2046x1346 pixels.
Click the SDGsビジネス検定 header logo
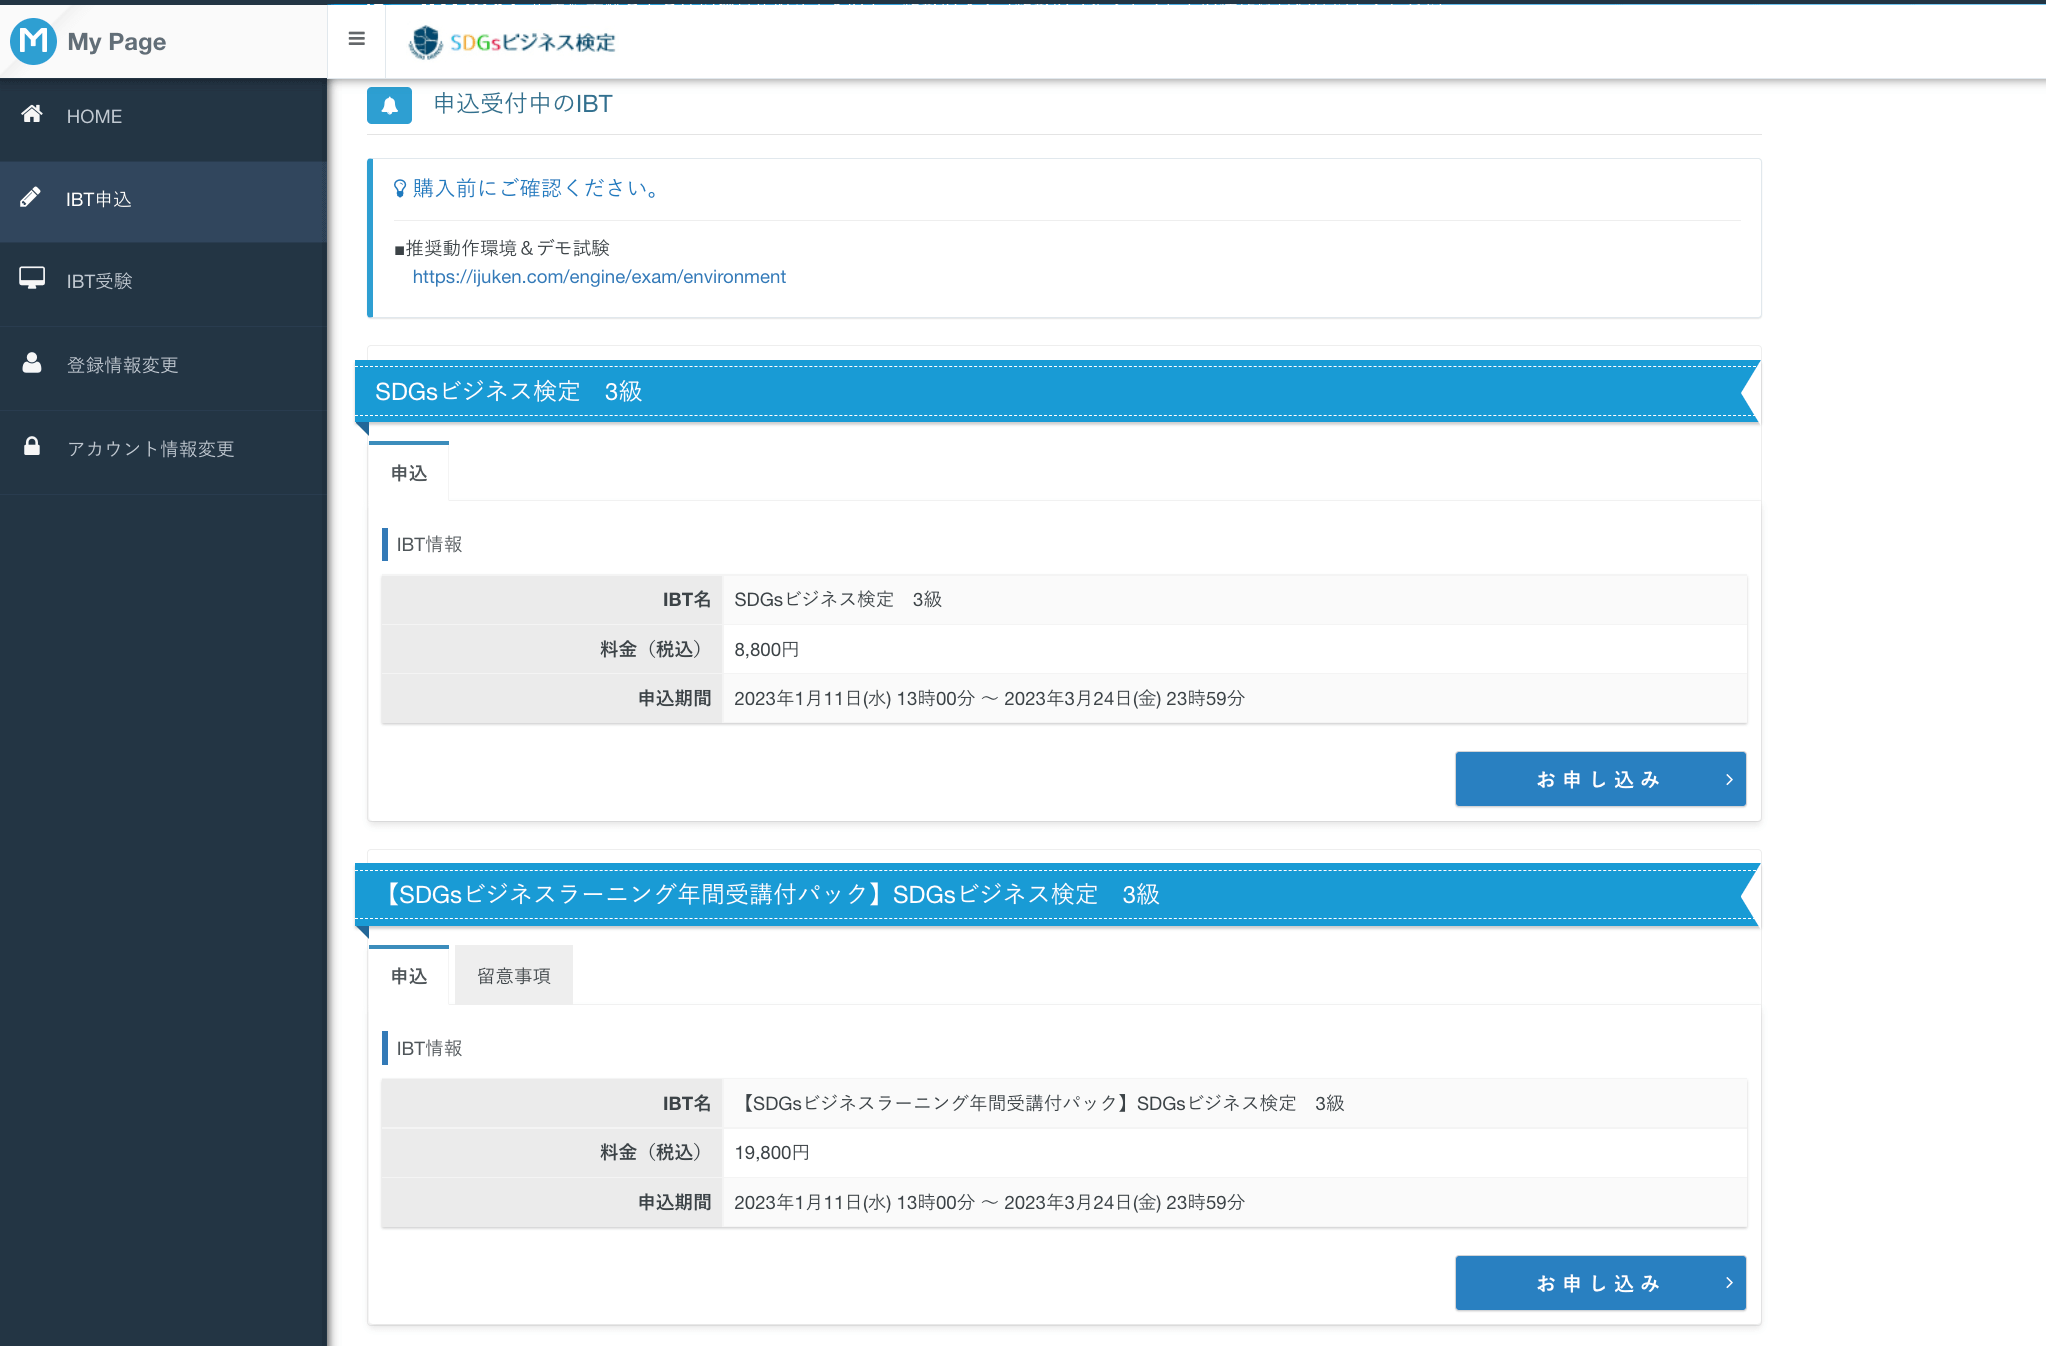pyautogui.click(x=512, y=42)
